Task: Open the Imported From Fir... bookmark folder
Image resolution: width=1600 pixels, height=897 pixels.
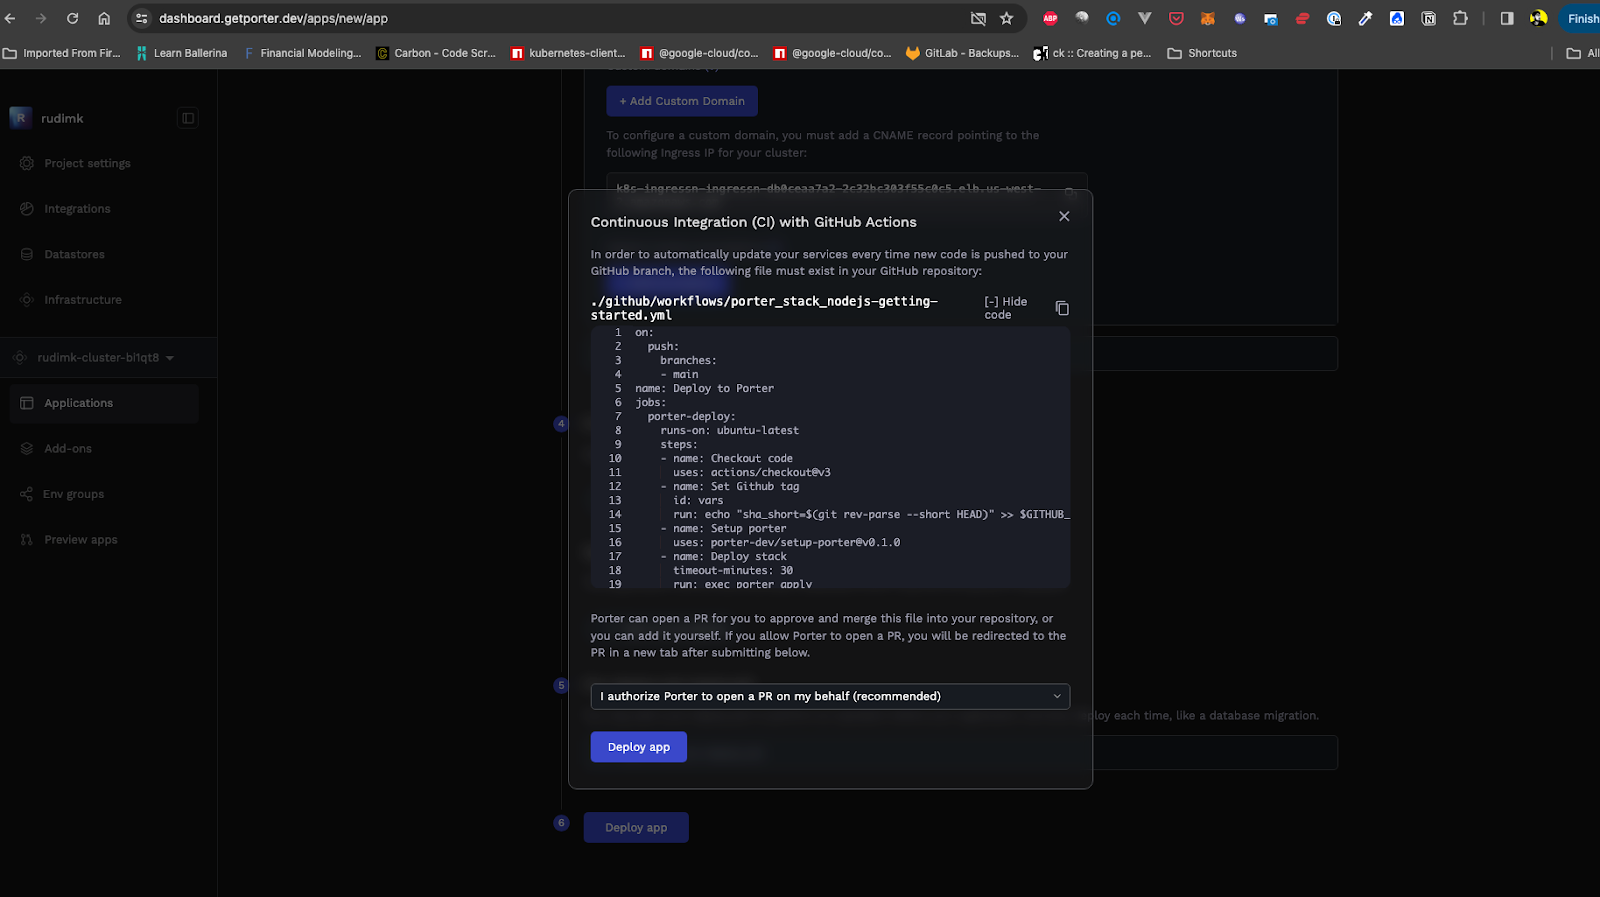Action: pos(62,53)
